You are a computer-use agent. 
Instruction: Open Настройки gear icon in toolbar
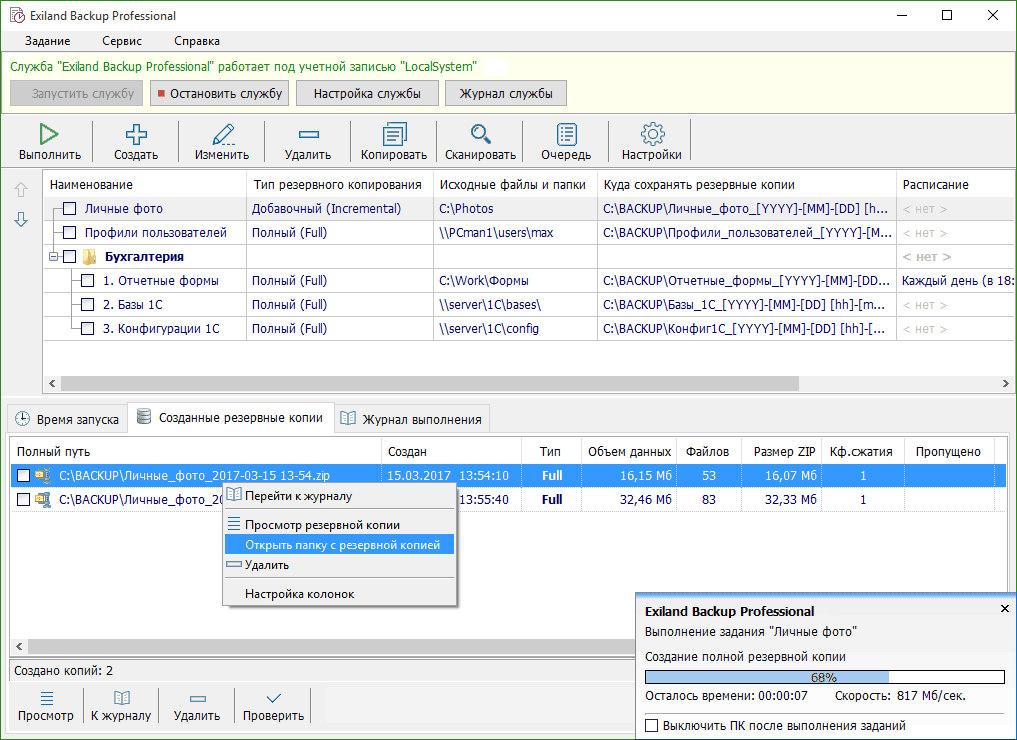click(x=652, y=134)
